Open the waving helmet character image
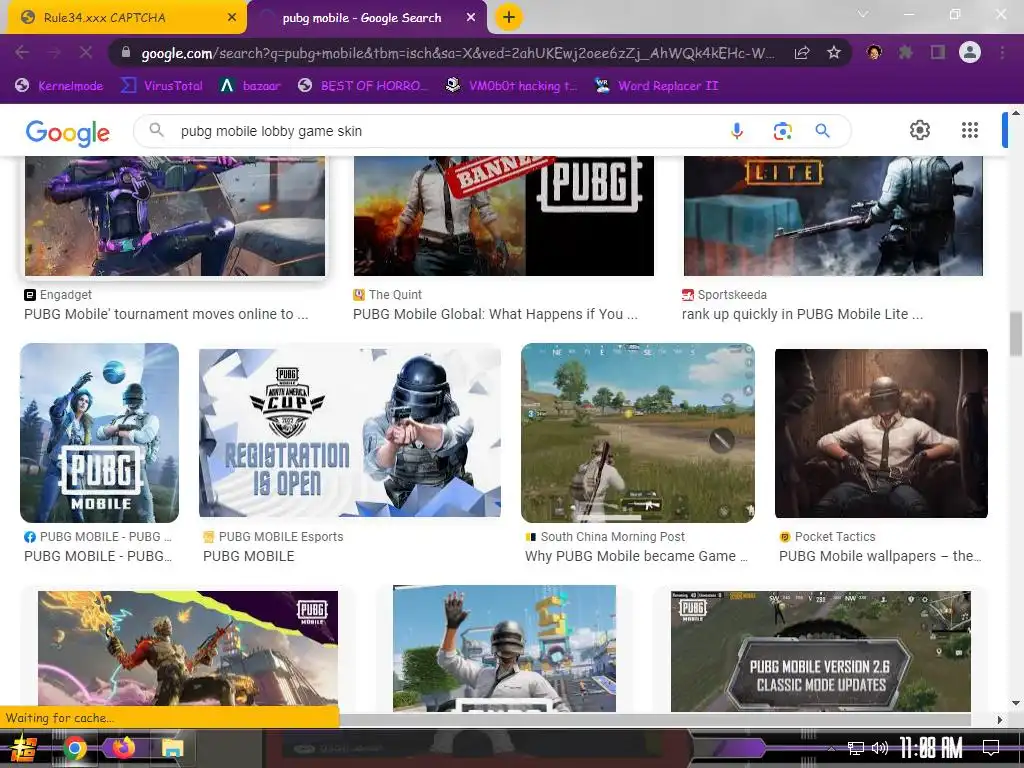This screenshot has width=1024, height=768. (x=504, y=648)
